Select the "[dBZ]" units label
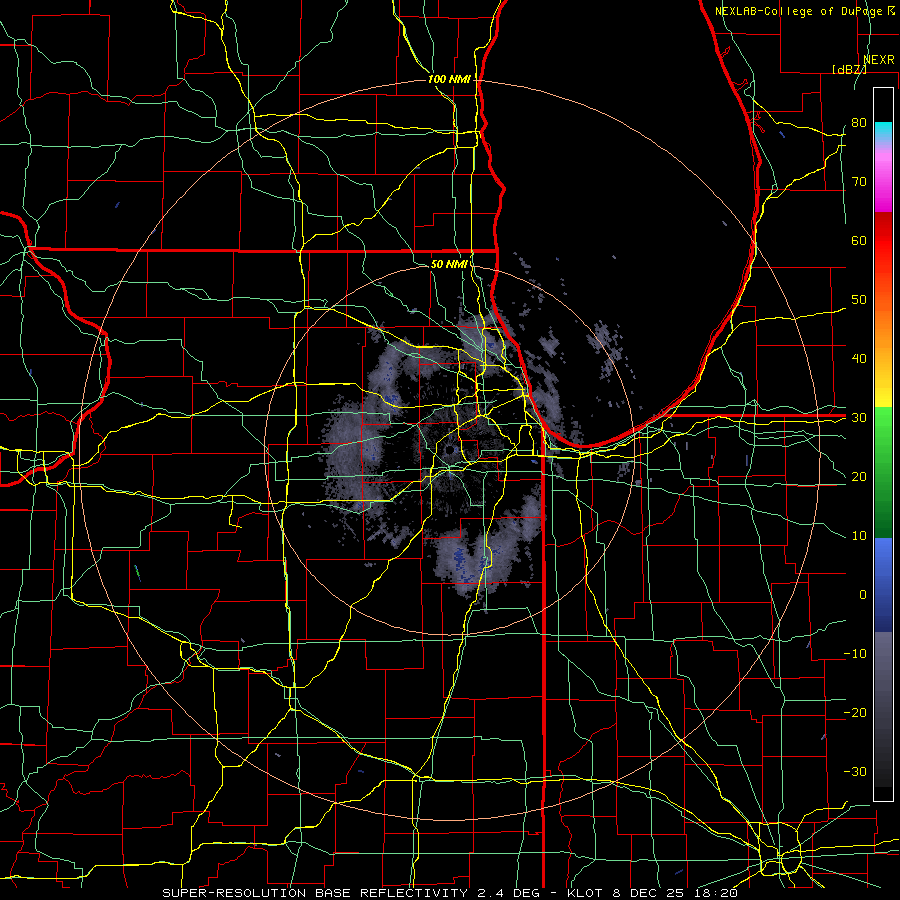The height and width of the screenshot is (900, 900). pos(849,69)
